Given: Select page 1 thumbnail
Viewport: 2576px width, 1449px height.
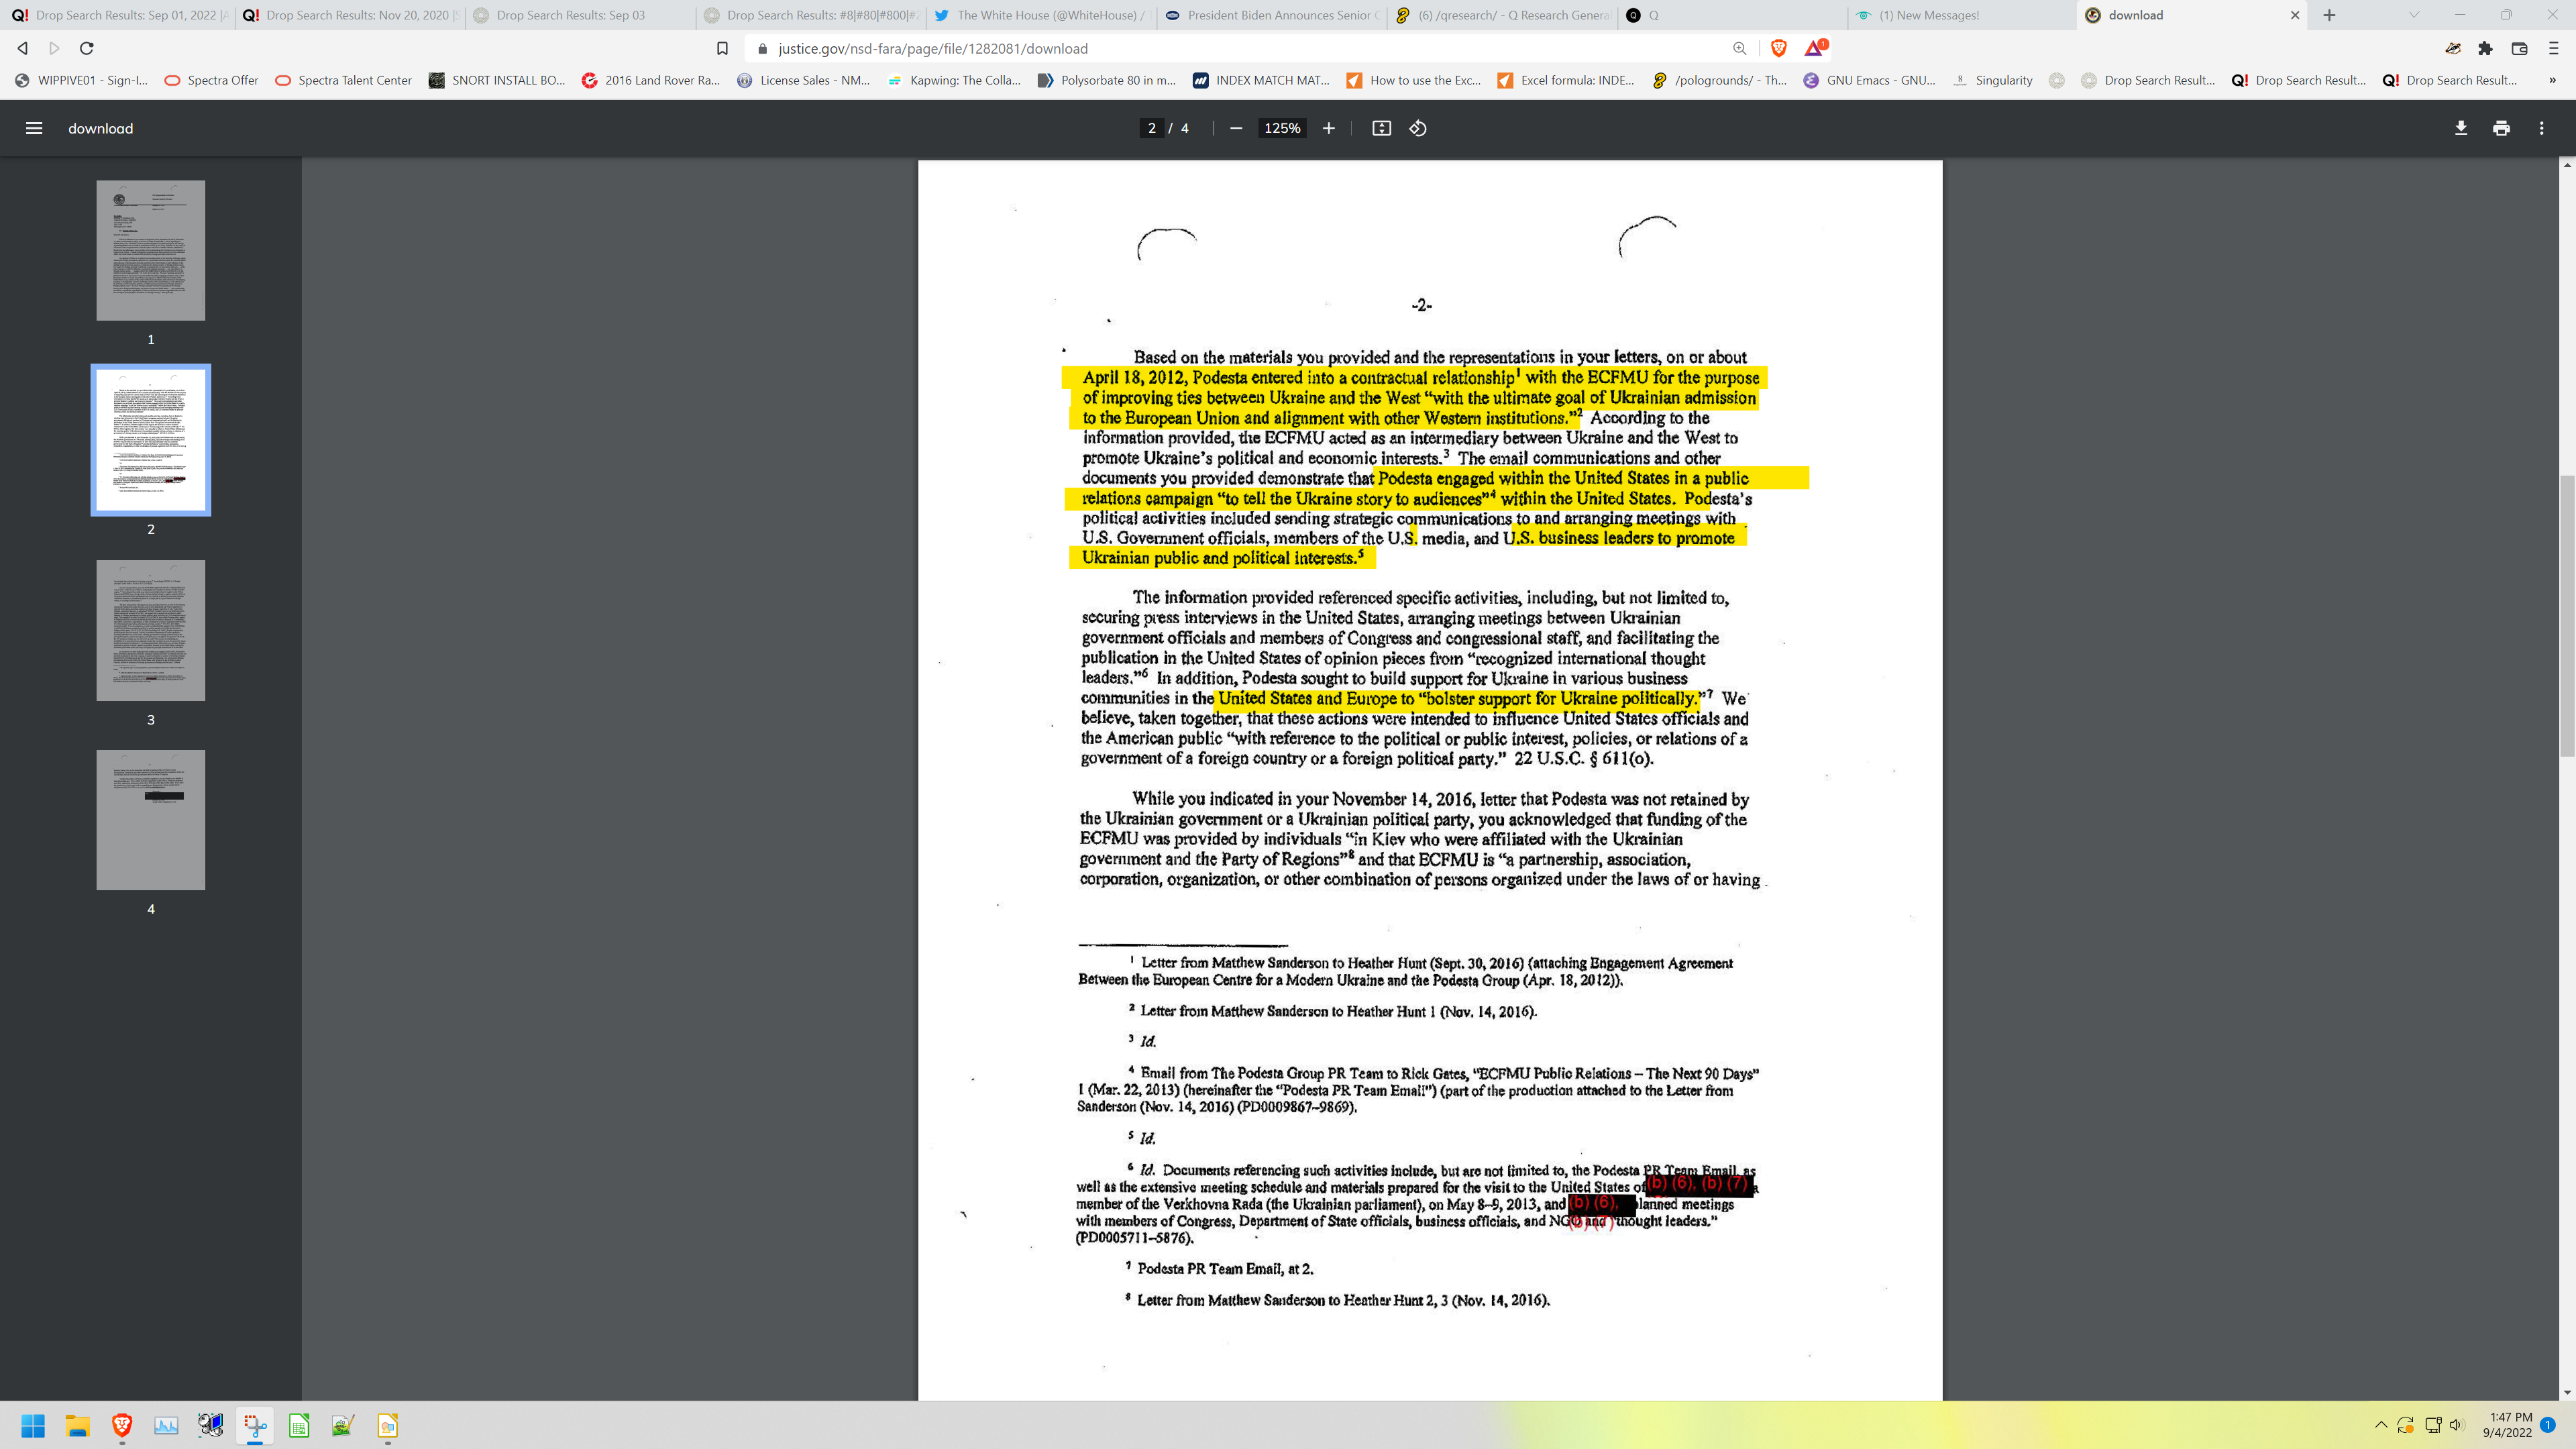Looking at the screenshot, I should click(151, 250).
